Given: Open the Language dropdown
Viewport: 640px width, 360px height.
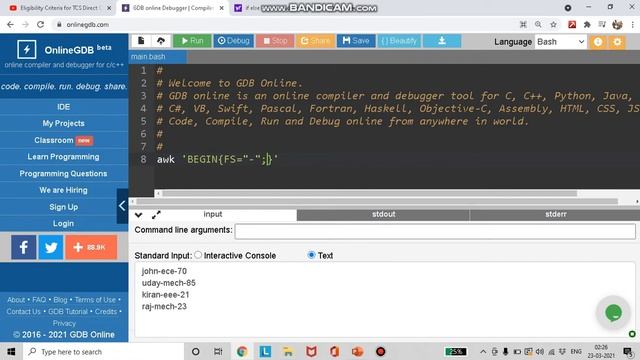Looking at the screenshot, I should (561, 42).
